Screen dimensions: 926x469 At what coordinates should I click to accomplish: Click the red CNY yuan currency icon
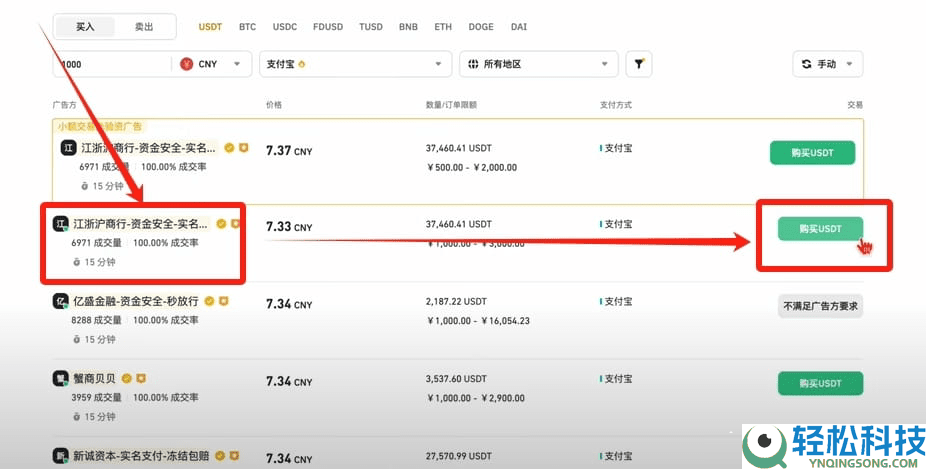[x=187, y=64]
